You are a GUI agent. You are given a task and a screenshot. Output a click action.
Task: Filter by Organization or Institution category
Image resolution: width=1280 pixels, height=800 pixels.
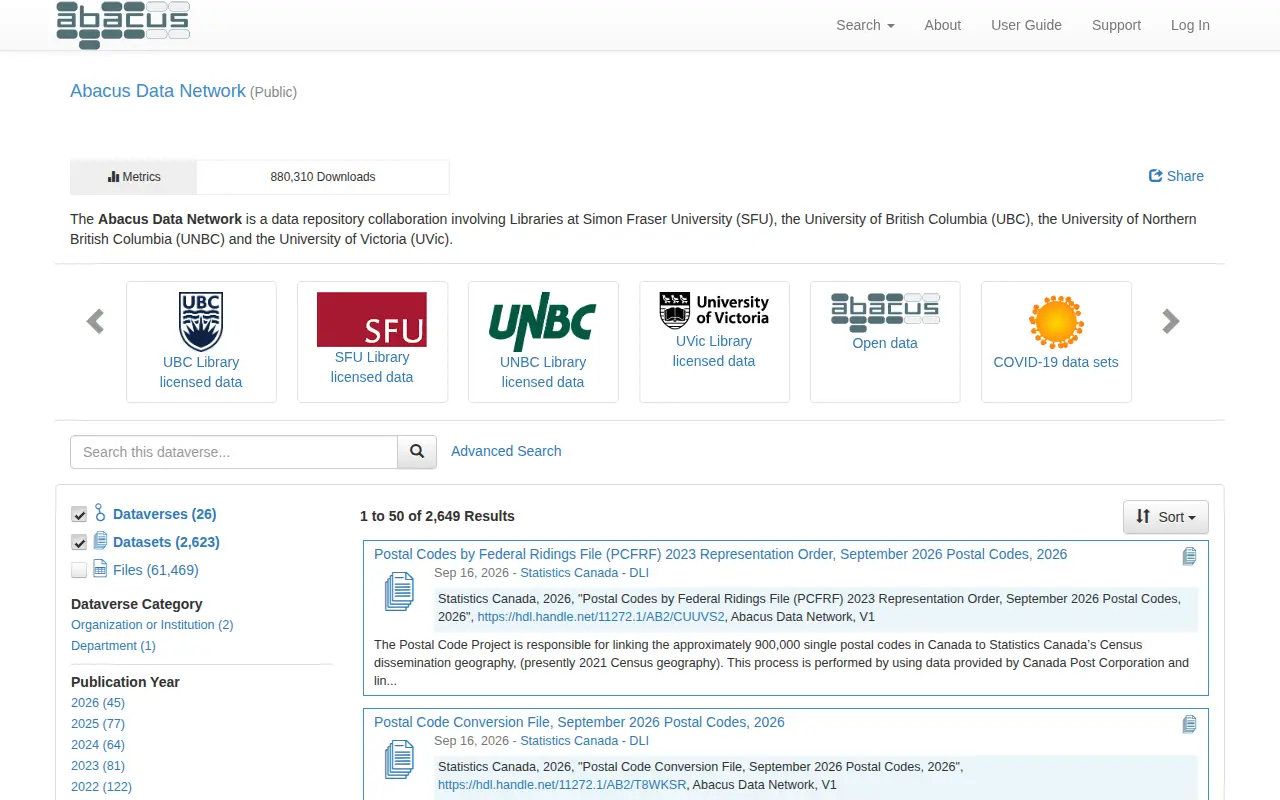[152, 625]
